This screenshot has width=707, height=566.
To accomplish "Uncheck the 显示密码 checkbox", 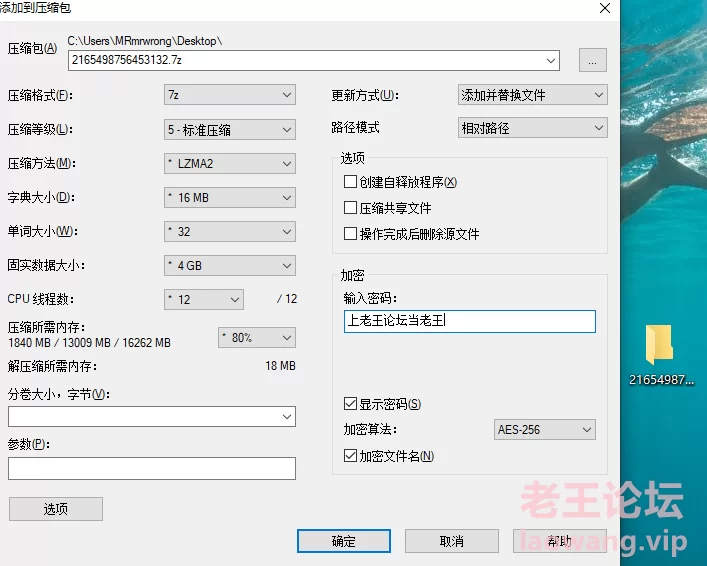I will tap(350, 403).
